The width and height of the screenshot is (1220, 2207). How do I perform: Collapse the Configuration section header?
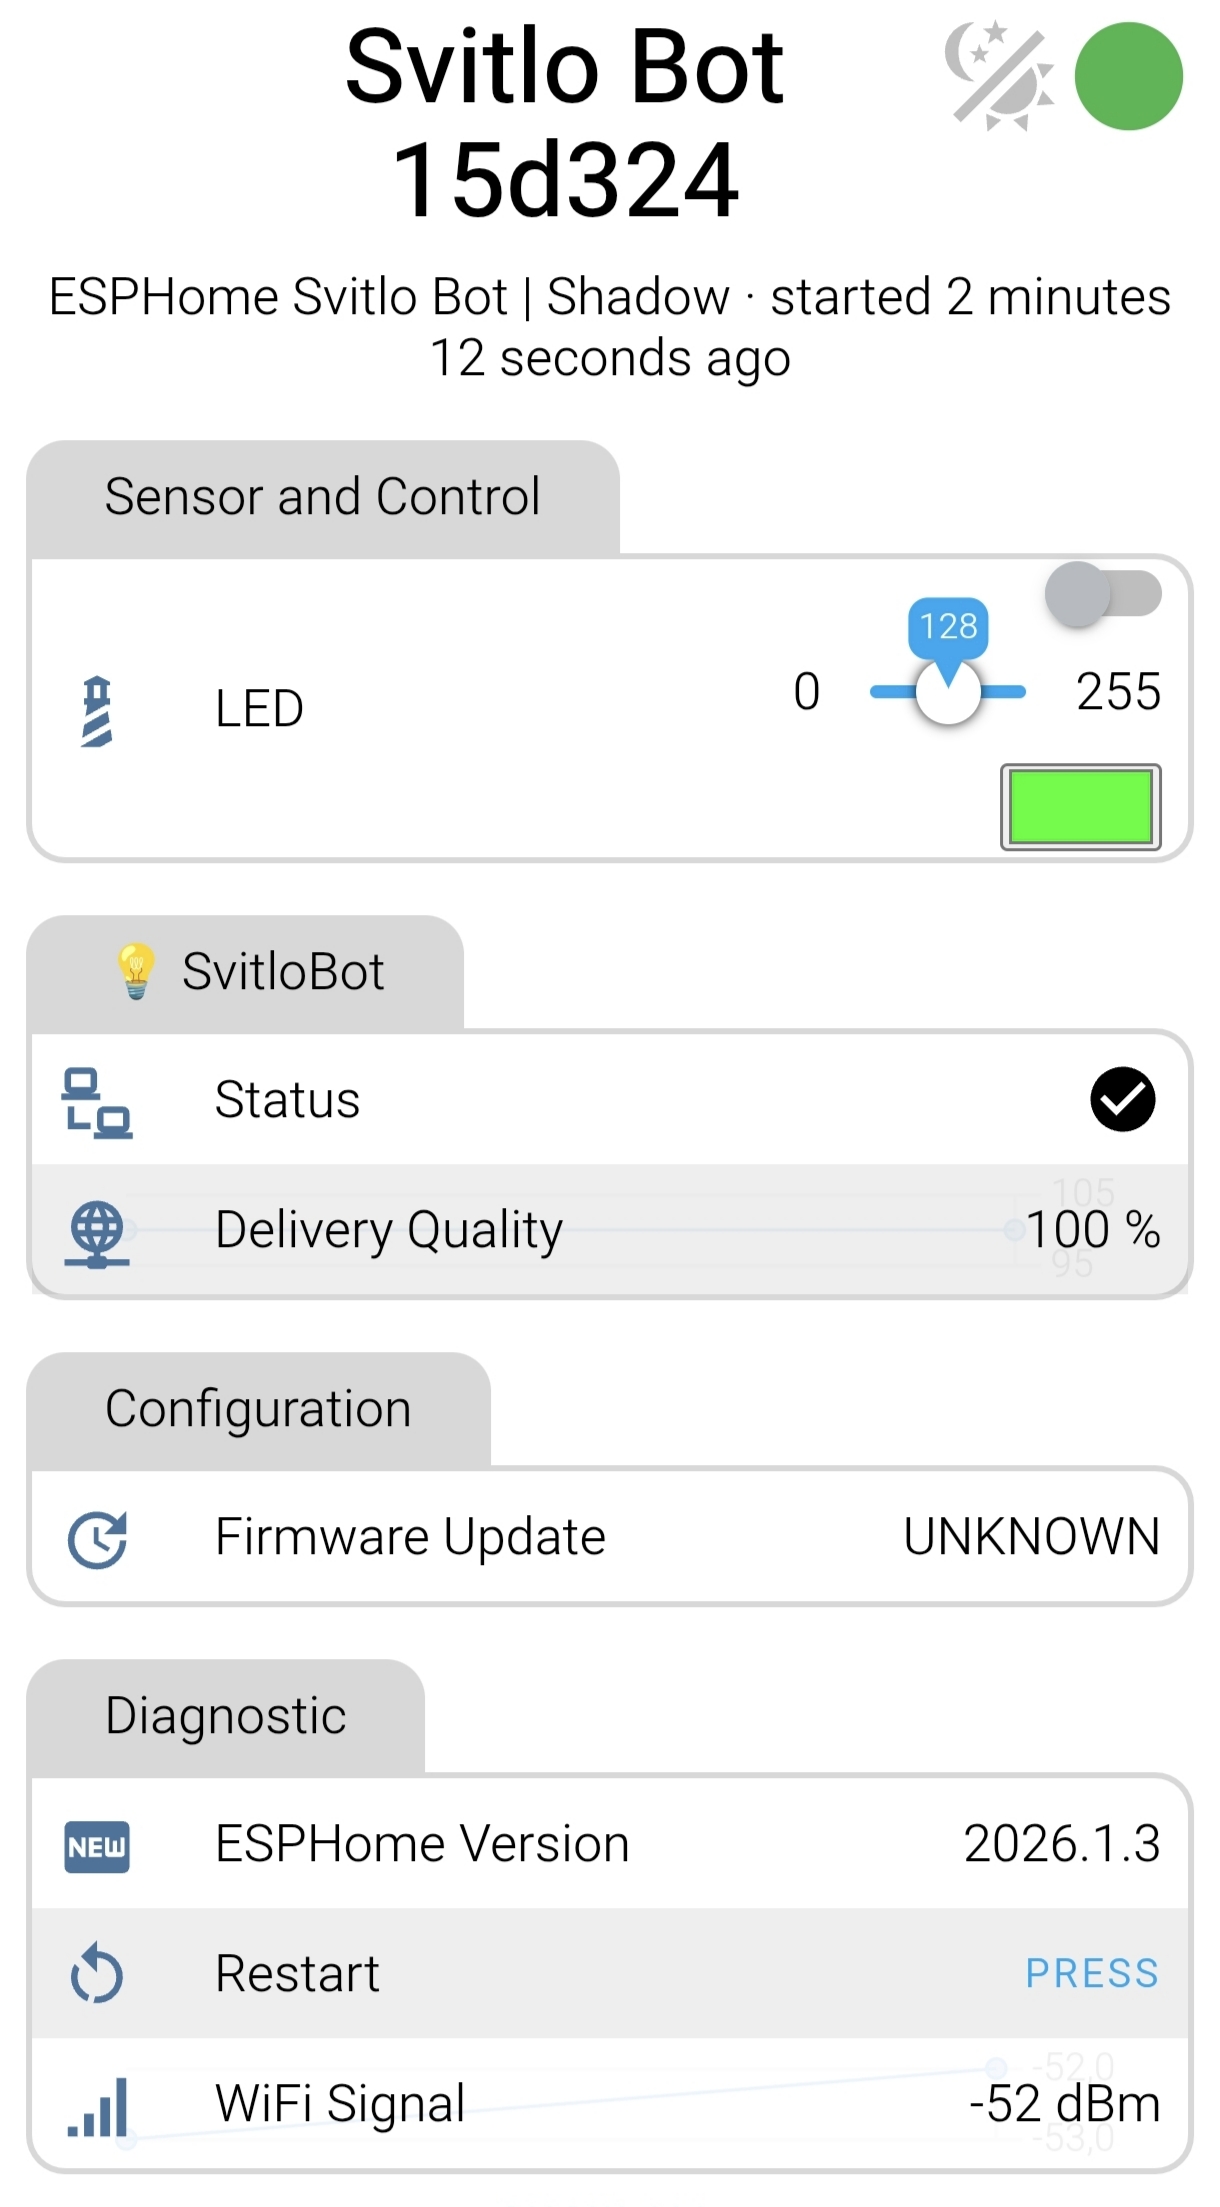click(258, 1410)
